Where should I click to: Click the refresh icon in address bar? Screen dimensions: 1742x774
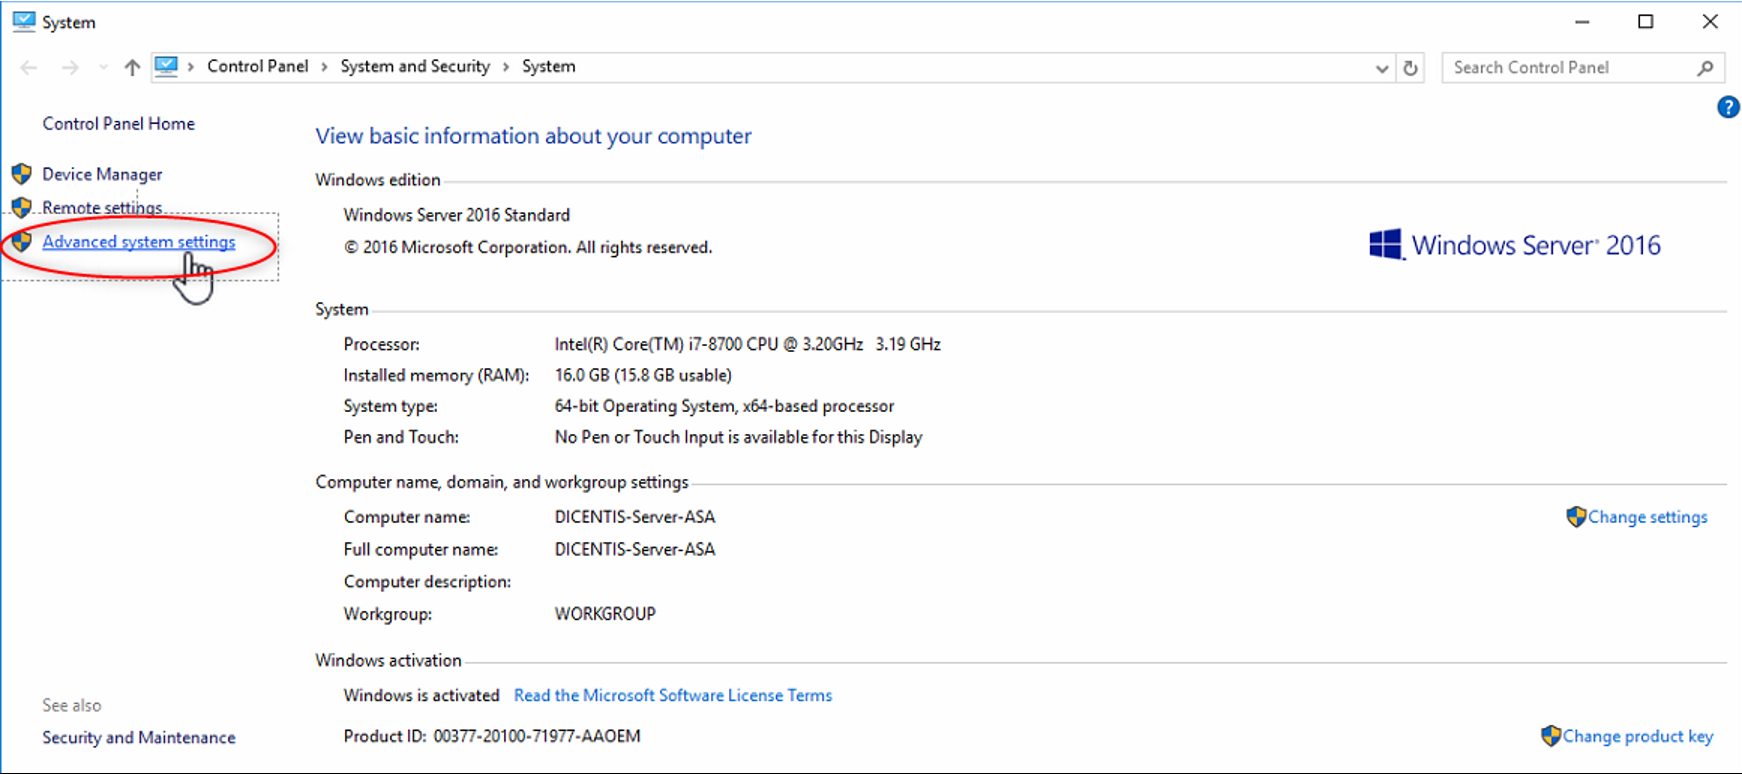coord(1410,68)
